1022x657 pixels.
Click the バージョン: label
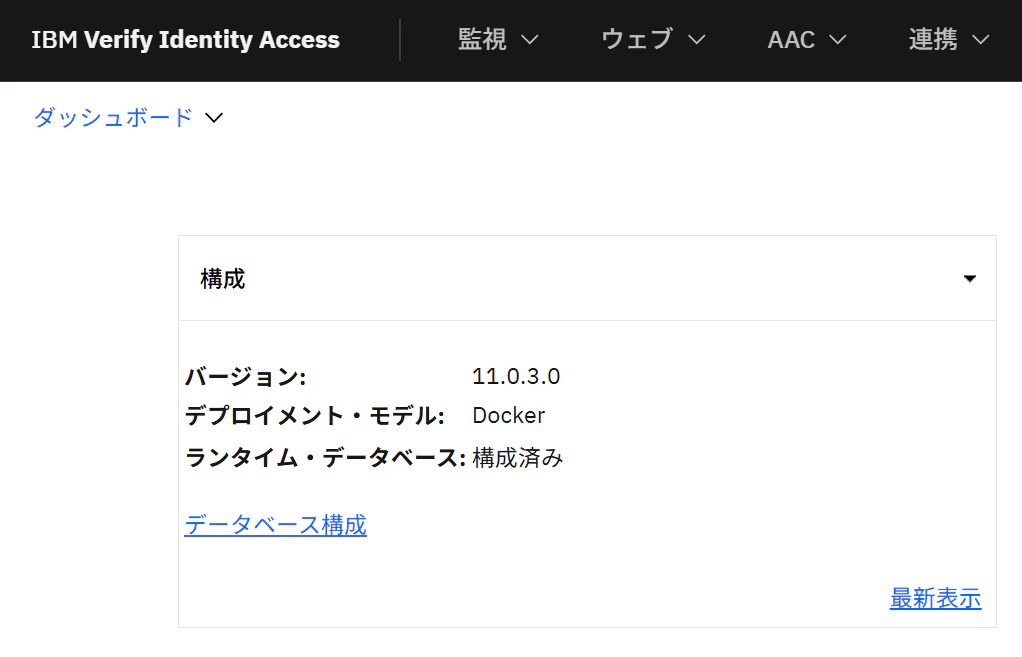pos(246,377)
